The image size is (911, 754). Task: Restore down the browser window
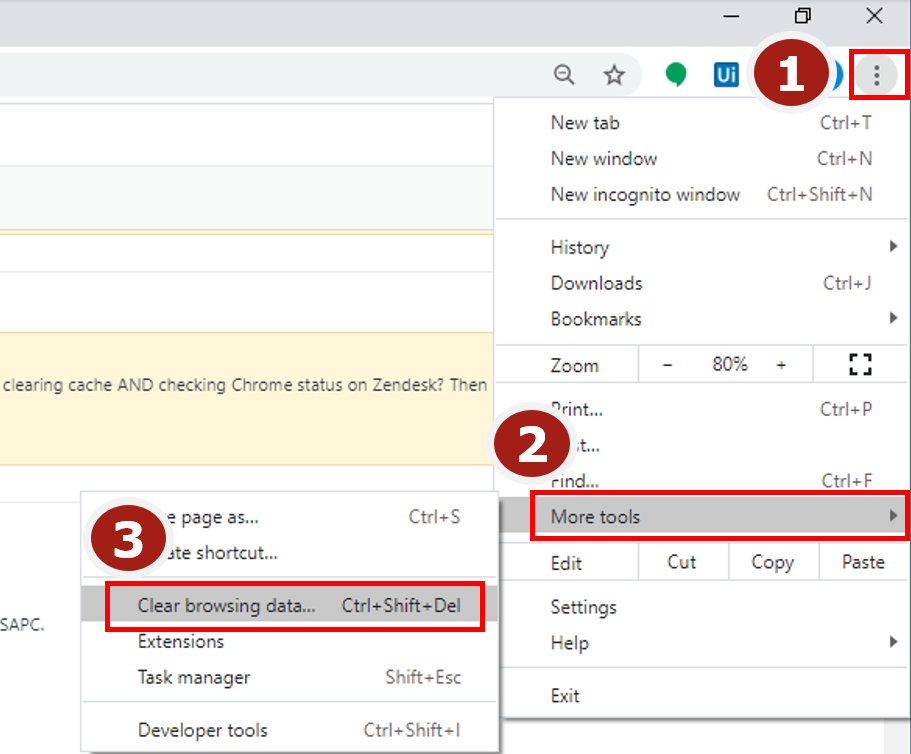(802, 16)
